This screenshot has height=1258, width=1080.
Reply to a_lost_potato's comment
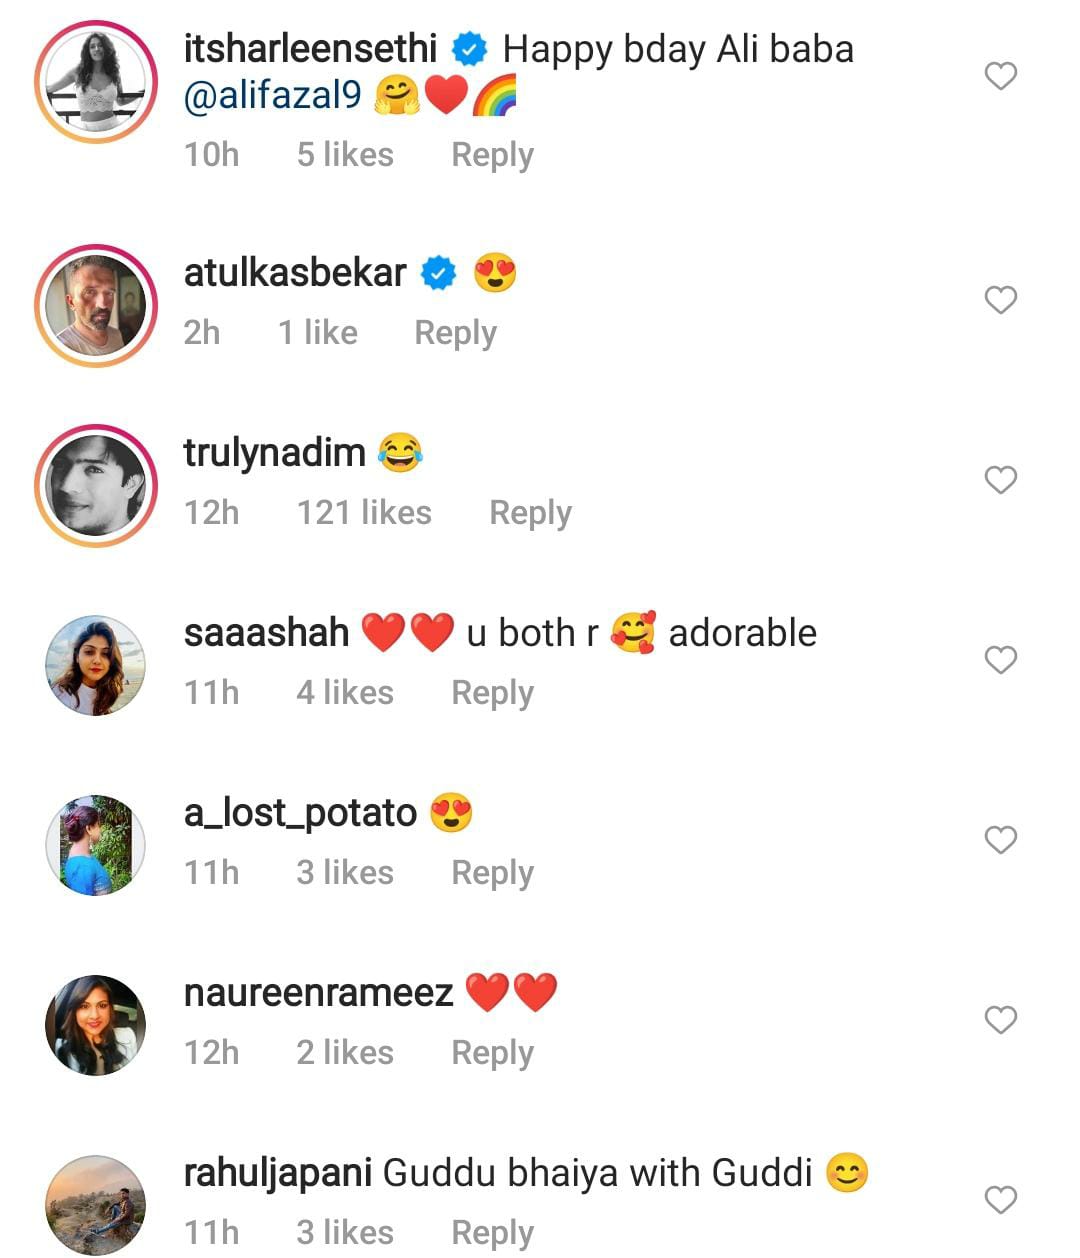tap(492, 873)
